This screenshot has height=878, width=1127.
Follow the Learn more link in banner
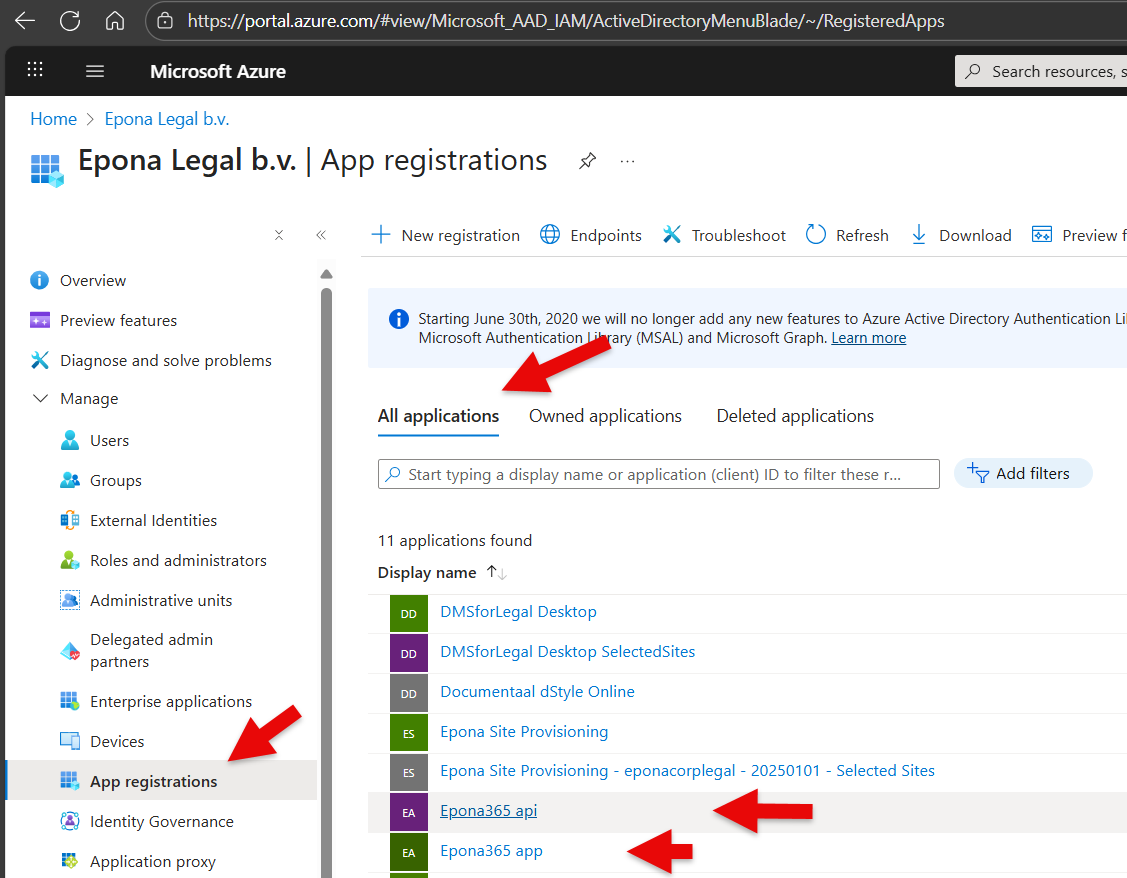pos(868,338)
